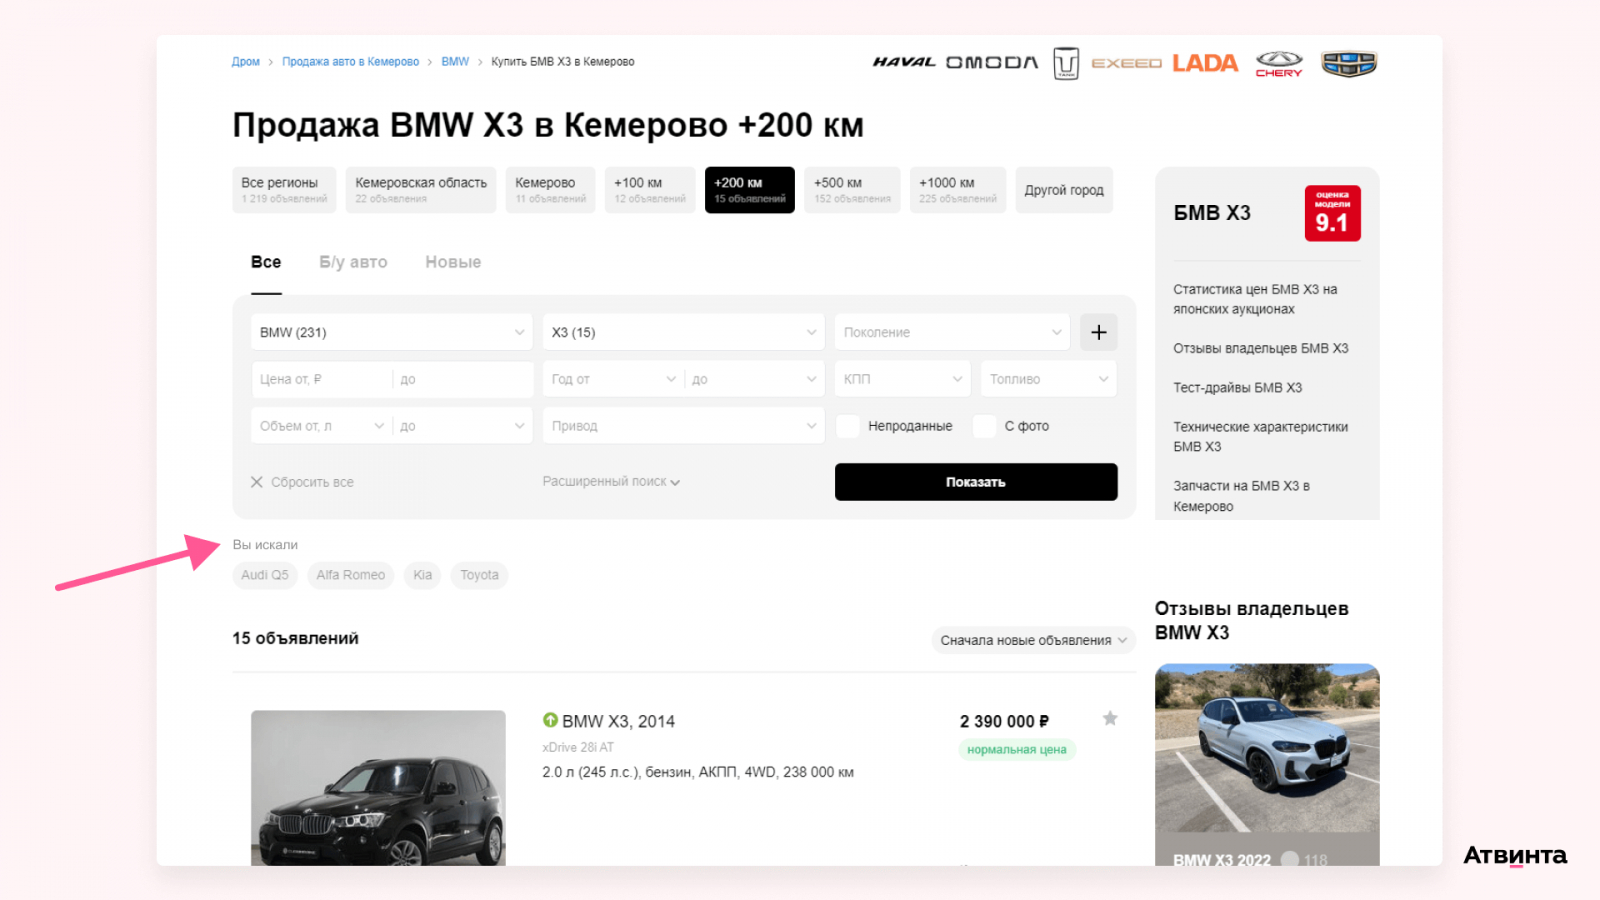Open Статистика цен БМВ X3 link
1600x900 pixels.
point(1255,299)
